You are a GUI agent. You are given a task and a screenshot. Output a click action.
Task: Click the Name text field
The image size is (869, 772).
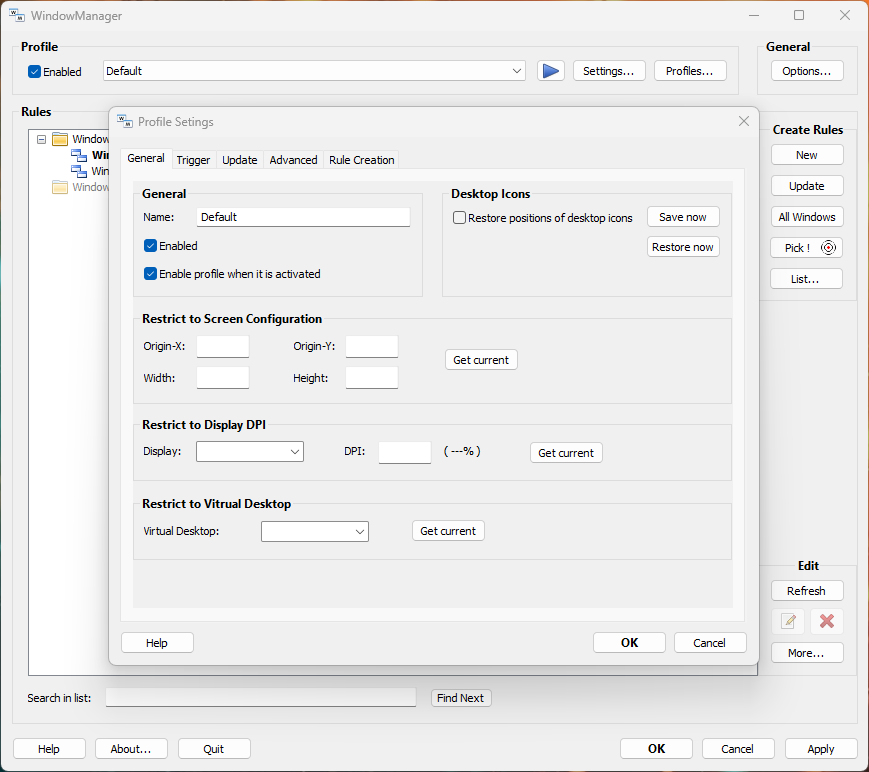tap(303, 217)
